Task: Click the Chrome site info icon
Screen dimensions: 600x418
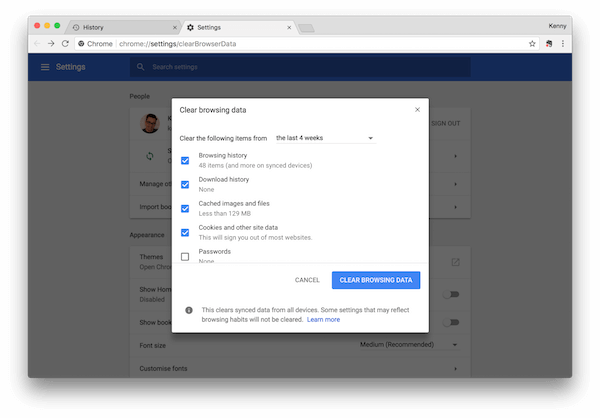Action: [x=81, y=44]
